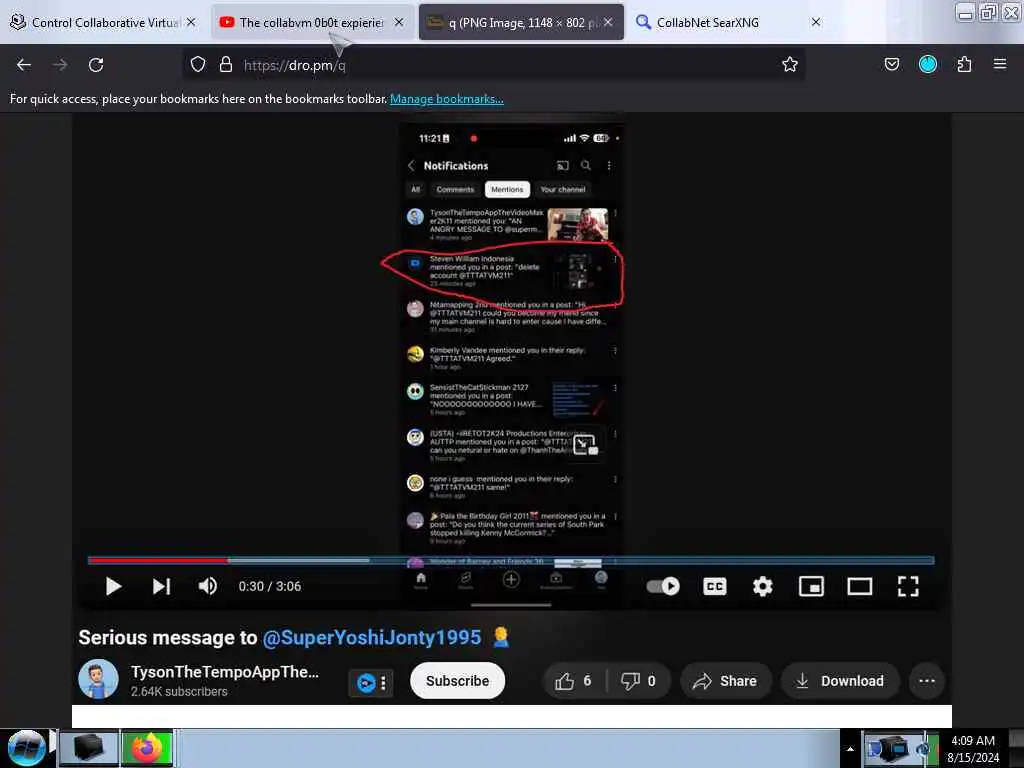Close the q PNG Image tab

(608, 22)
